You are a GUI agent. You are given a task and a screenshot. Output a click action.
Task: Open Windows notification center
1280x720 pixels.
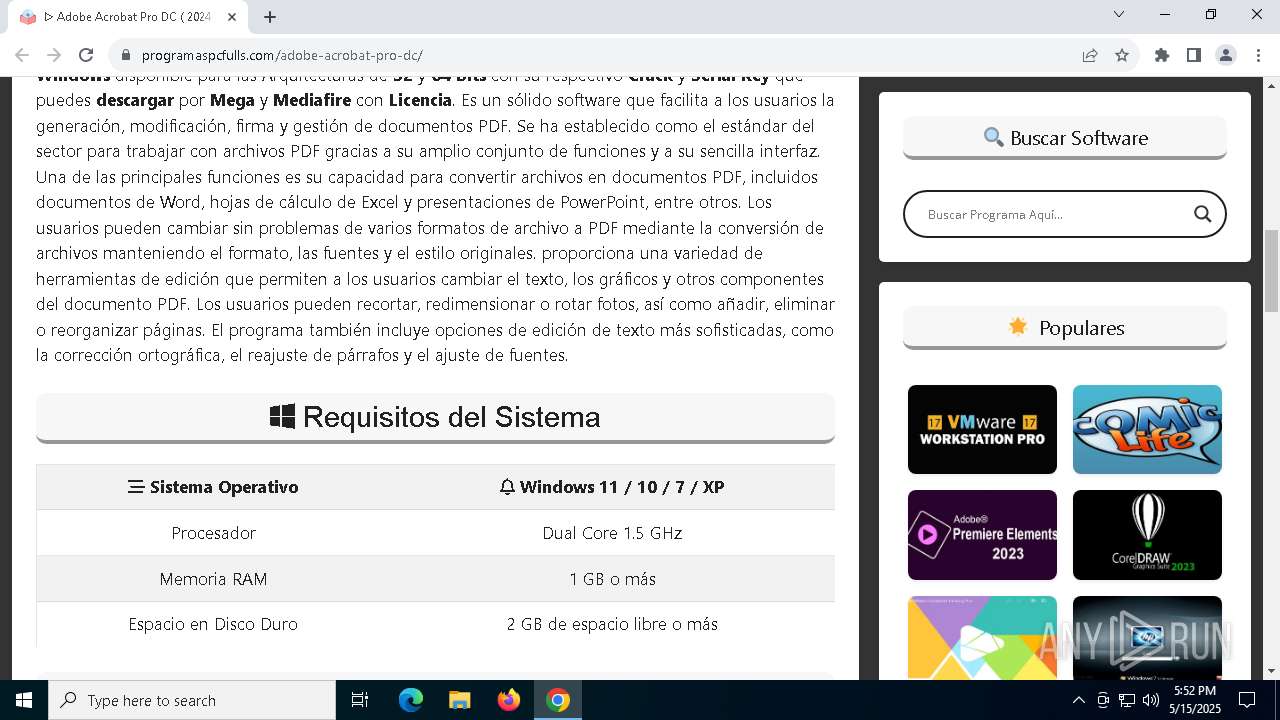click(x=1247, y=700)
